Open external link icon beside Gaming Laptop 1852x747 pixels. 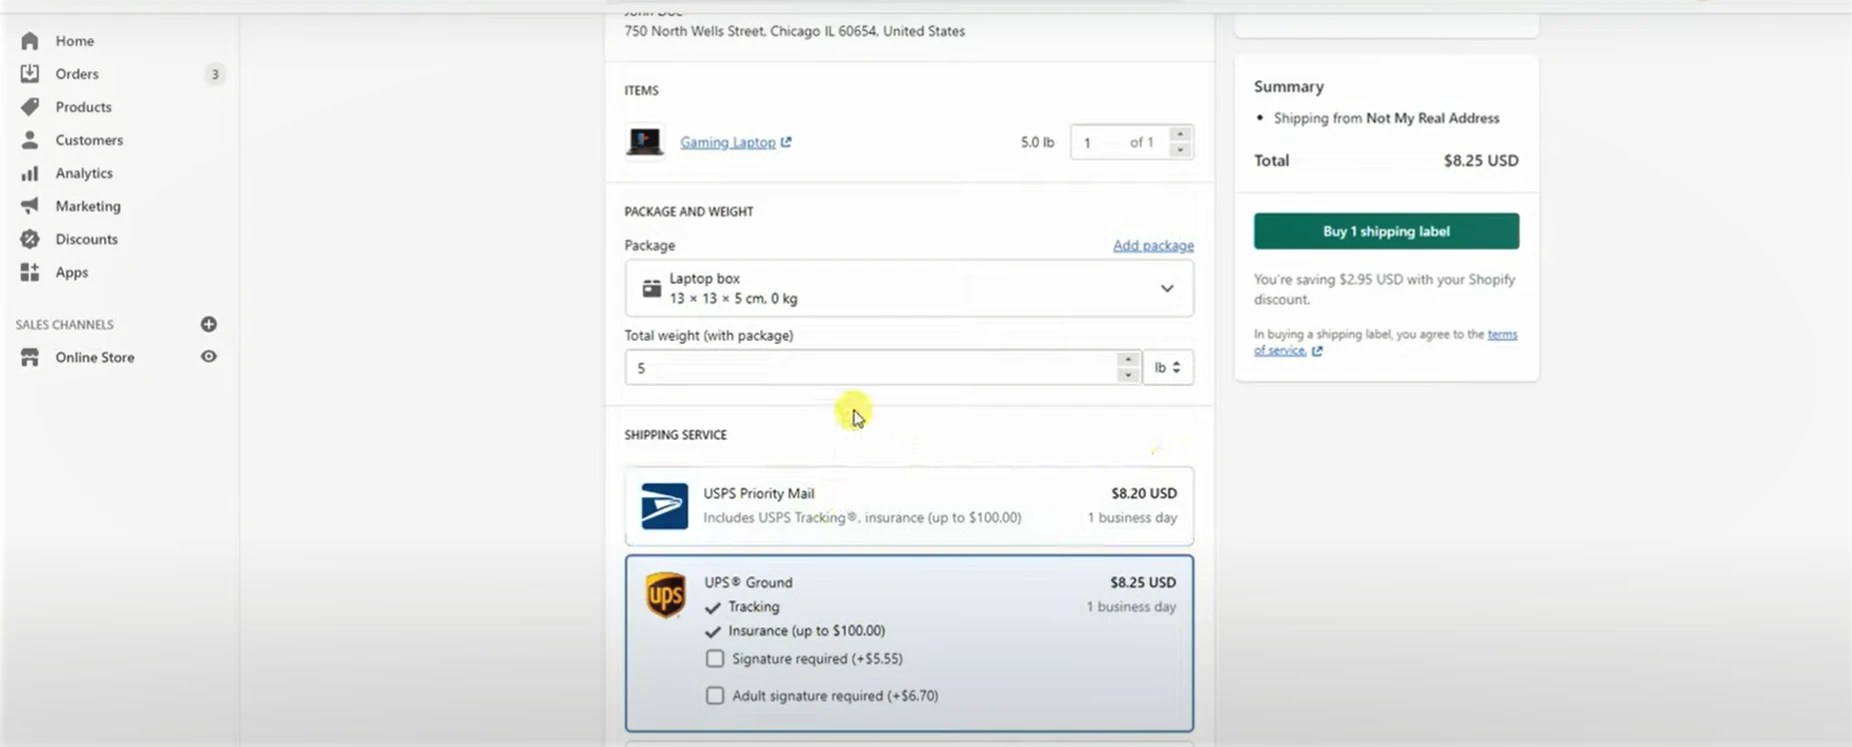click(x=786, y=142)
